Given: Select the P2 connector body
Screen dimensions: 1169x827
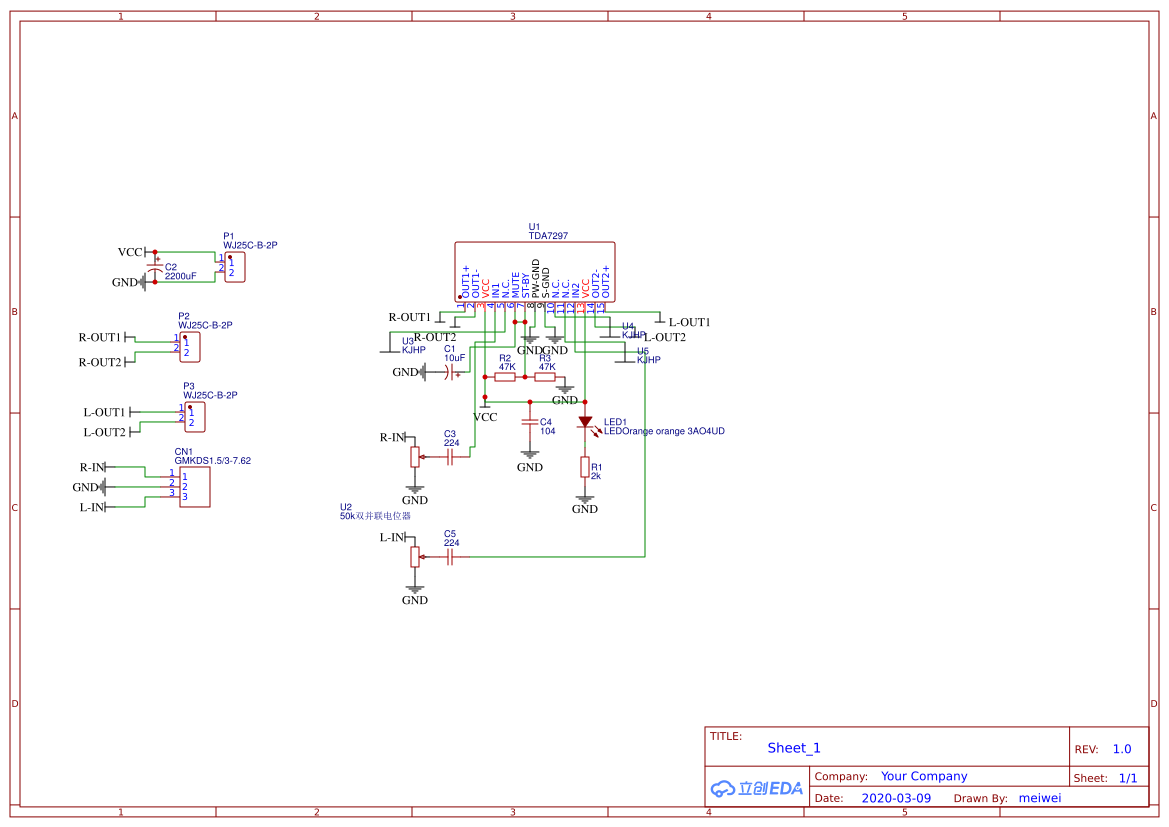Looking at the screenshot, I should [x=190, y=348].
